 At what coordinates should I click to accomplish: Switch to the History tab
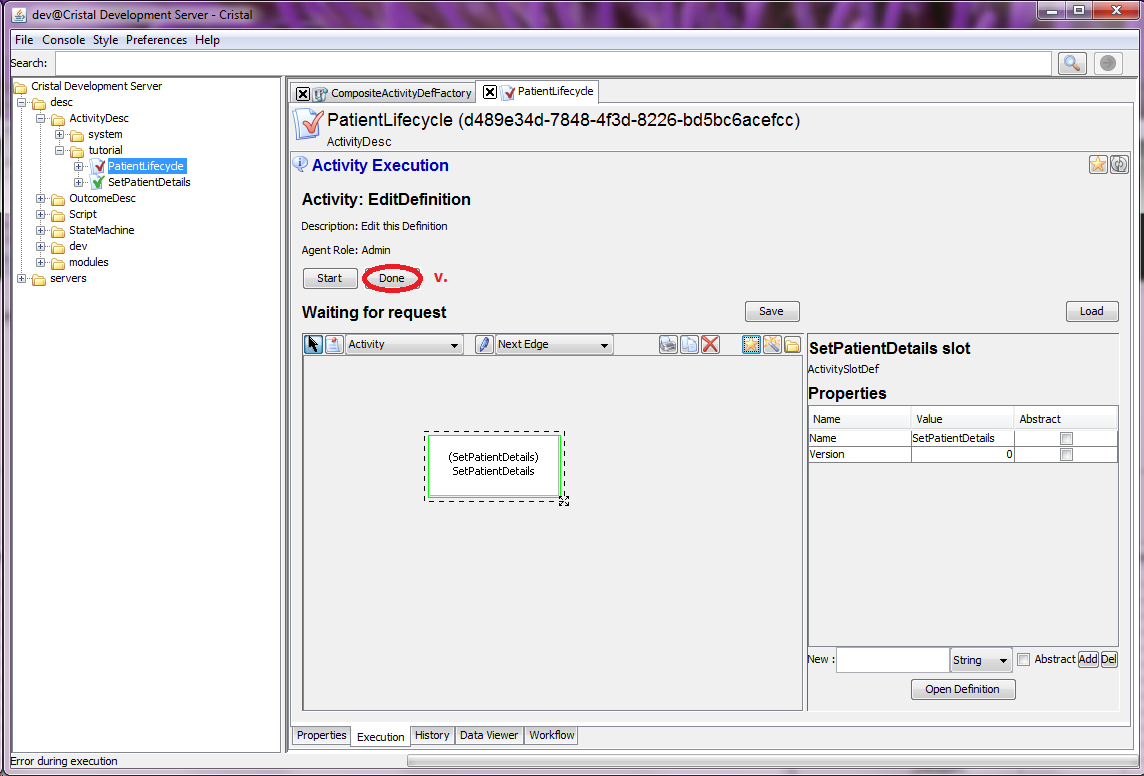click(x=432, y=735)
